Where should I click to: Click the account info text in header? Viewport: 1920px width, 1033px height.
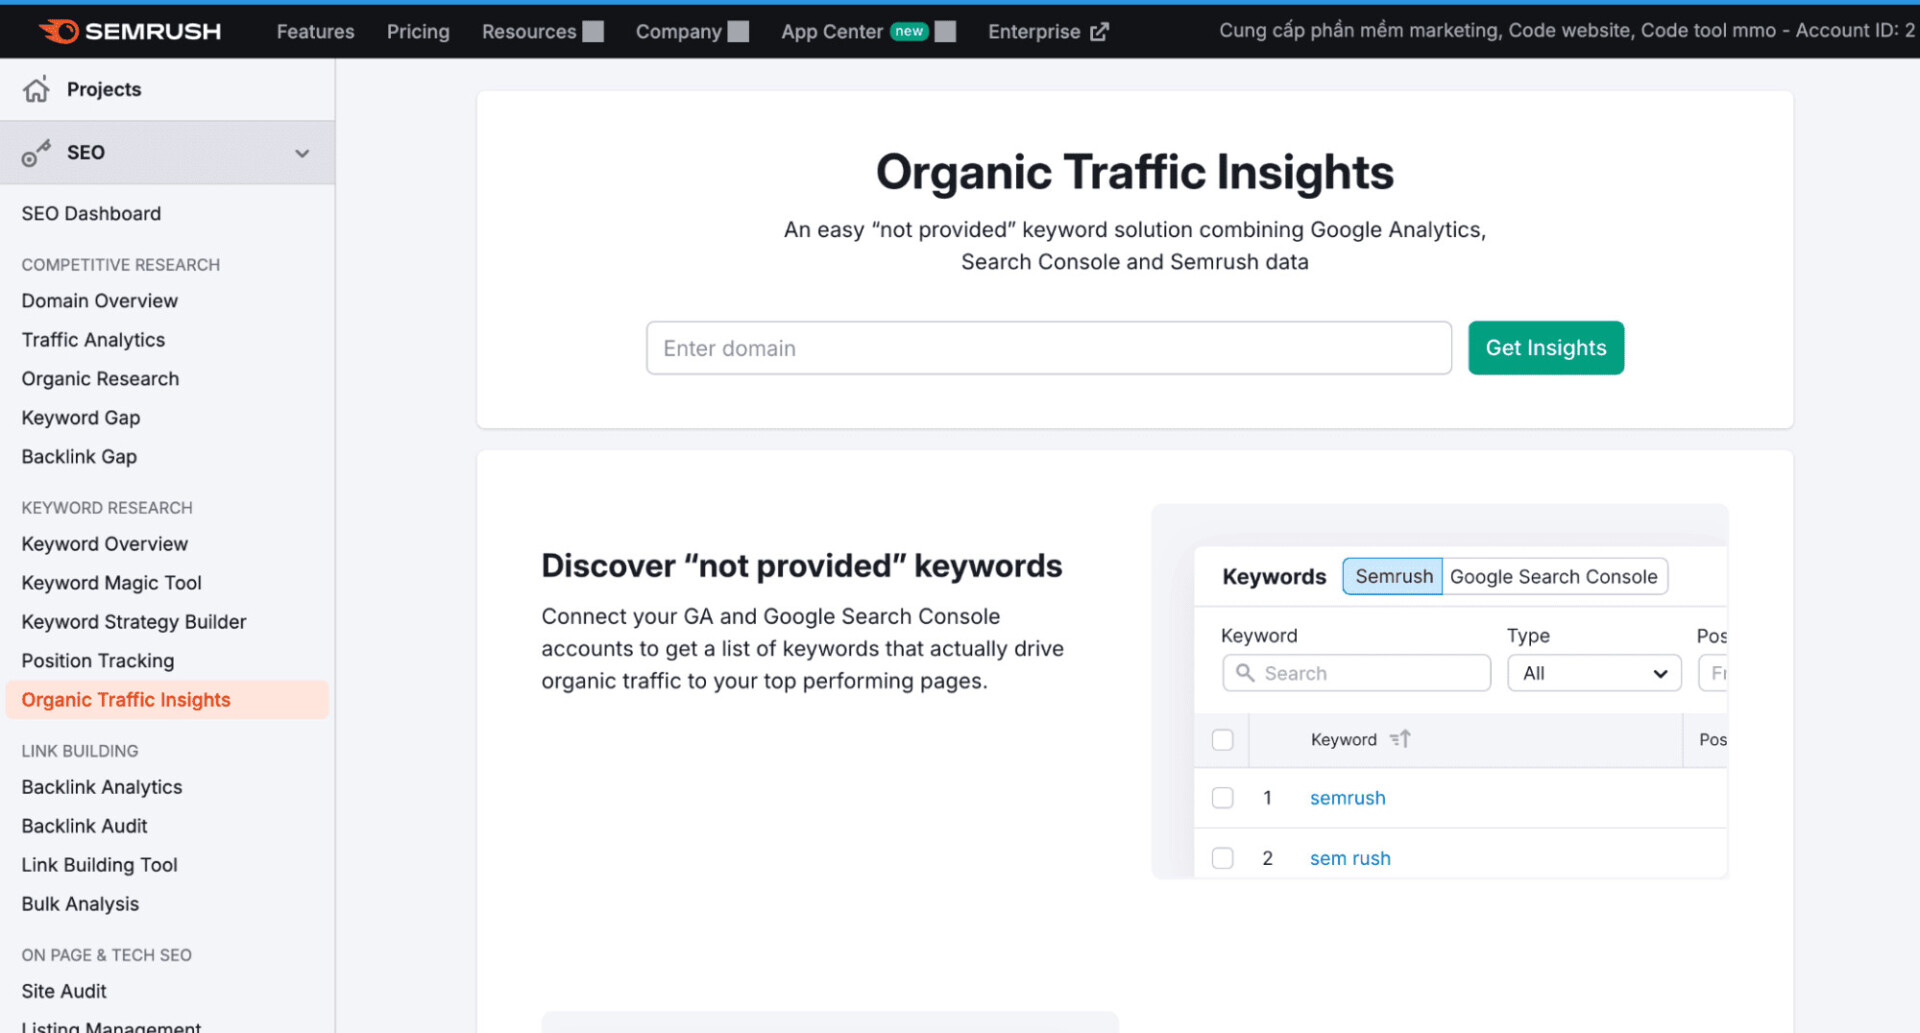1567,31
